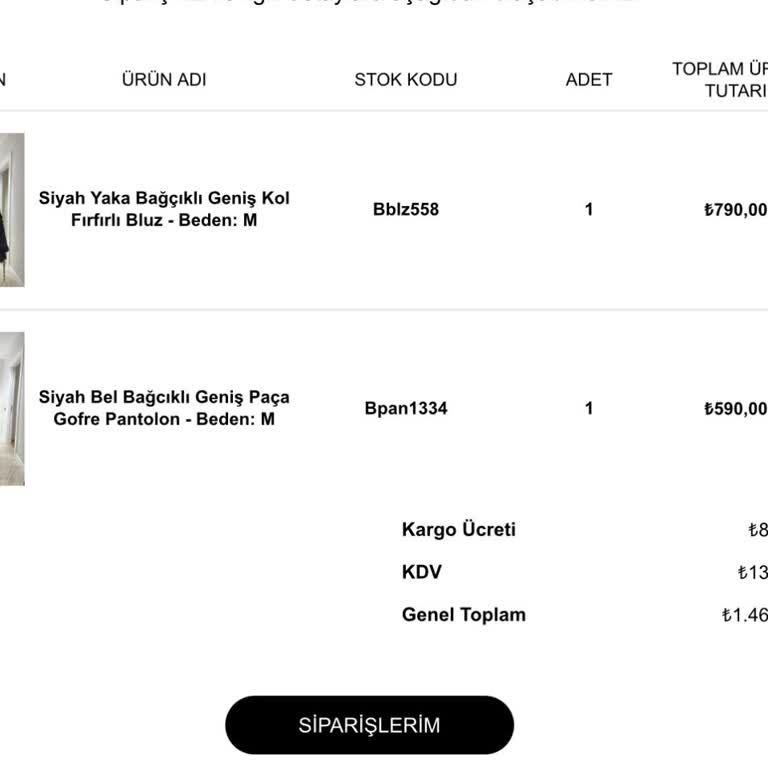This screenshot has width=768, height=768.
Task: Click the pants product thumbnail image
Action: point(11,408)
